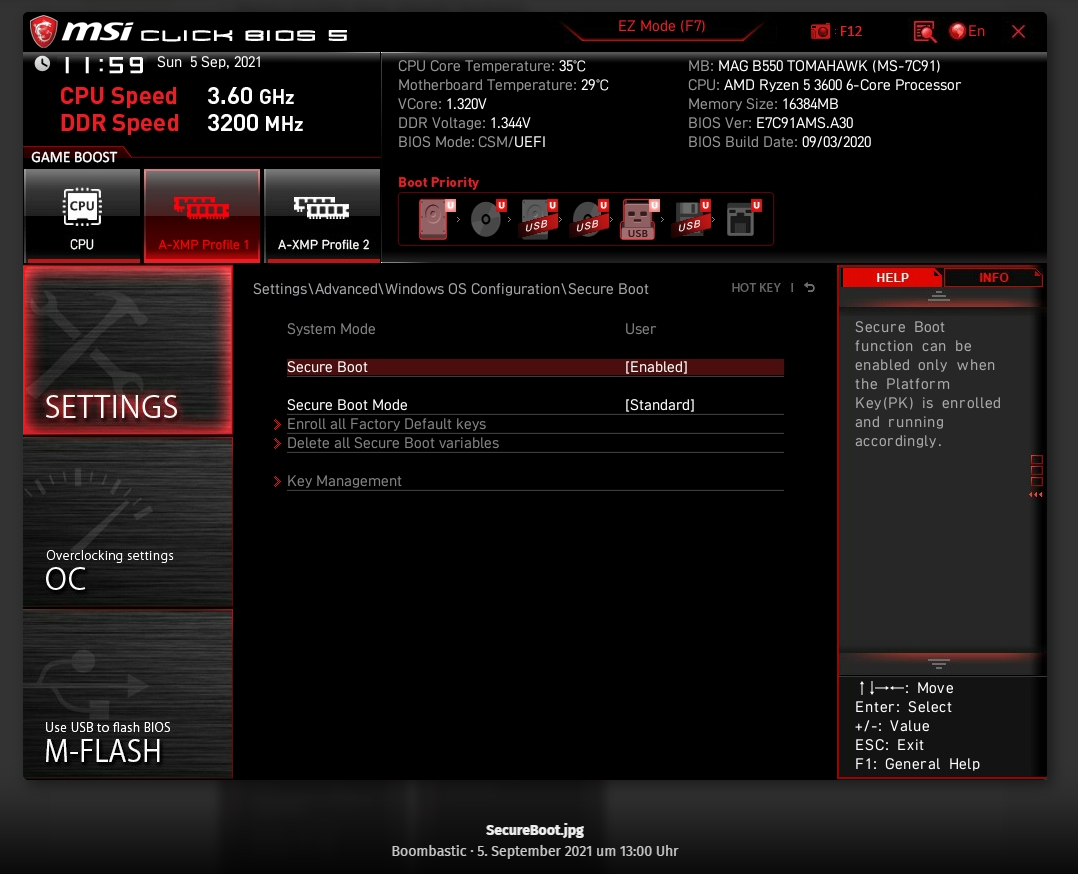This screenshot has width=1078, height=874.
Task: Select the USB key boot priority device
Action: click(639, 219)
